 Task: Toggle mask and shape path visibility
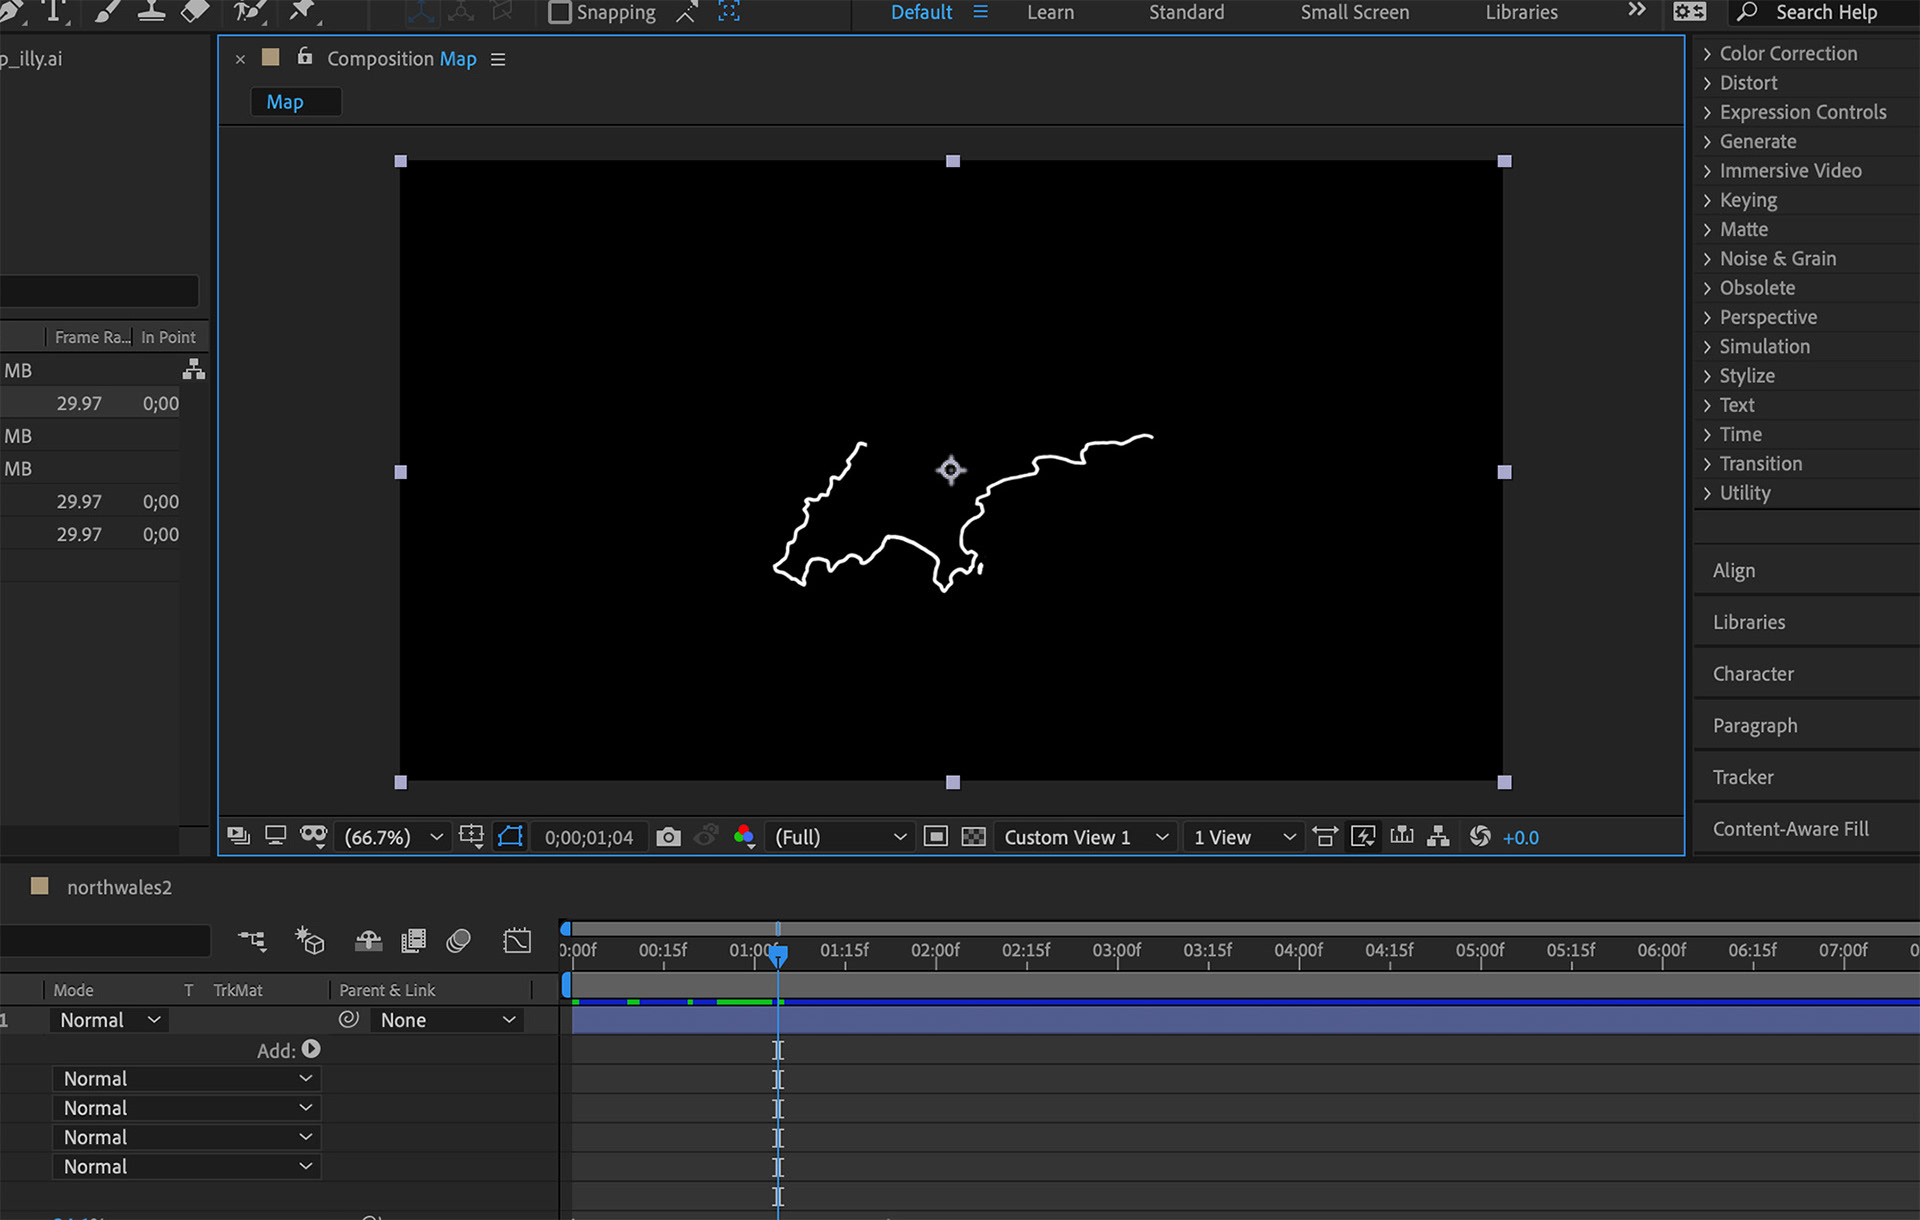click(x=510, y=837)
